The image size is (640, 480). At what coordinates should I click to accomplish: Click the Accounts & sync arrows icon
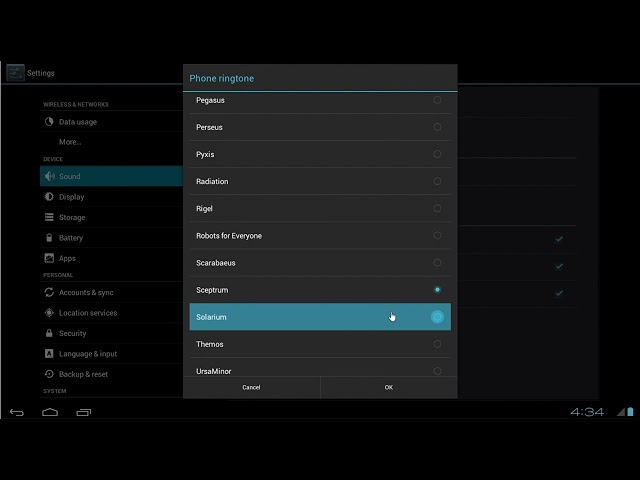[49, 292]
